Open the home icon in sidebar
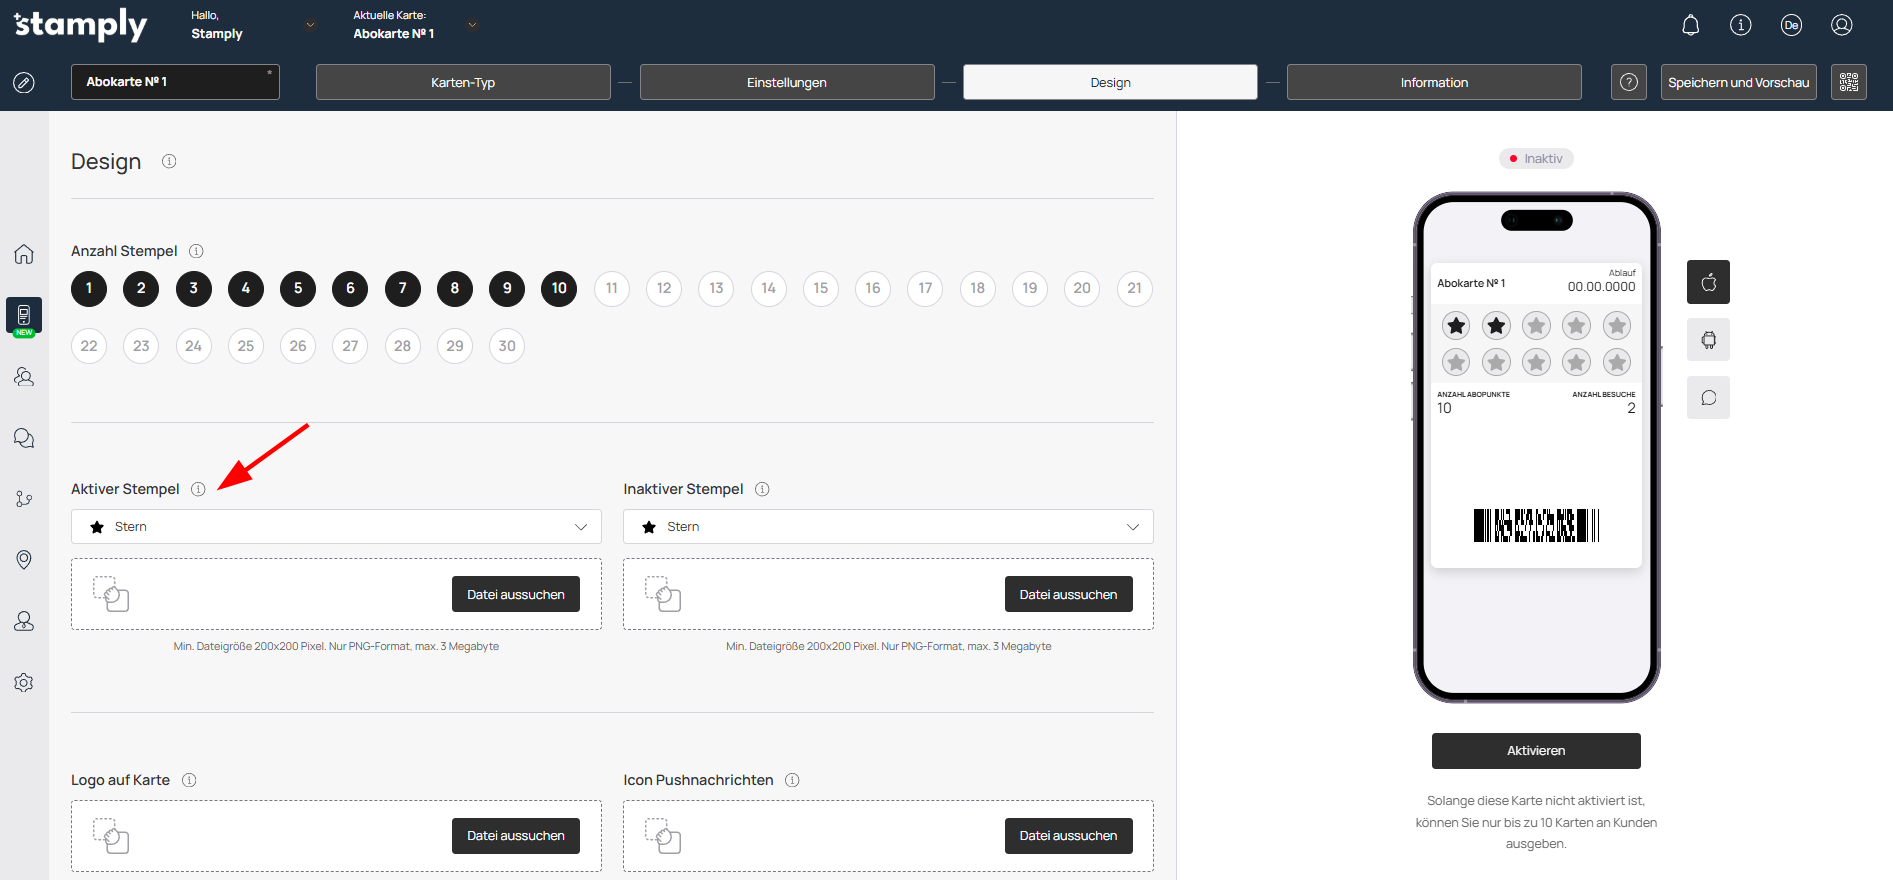 tap(24, 254)
